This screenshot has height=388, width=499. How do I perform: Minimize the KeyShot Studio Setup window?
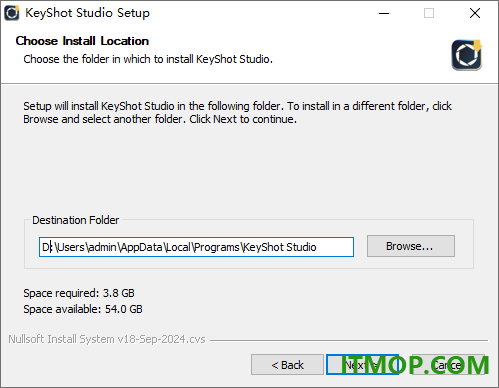[384, 13]
